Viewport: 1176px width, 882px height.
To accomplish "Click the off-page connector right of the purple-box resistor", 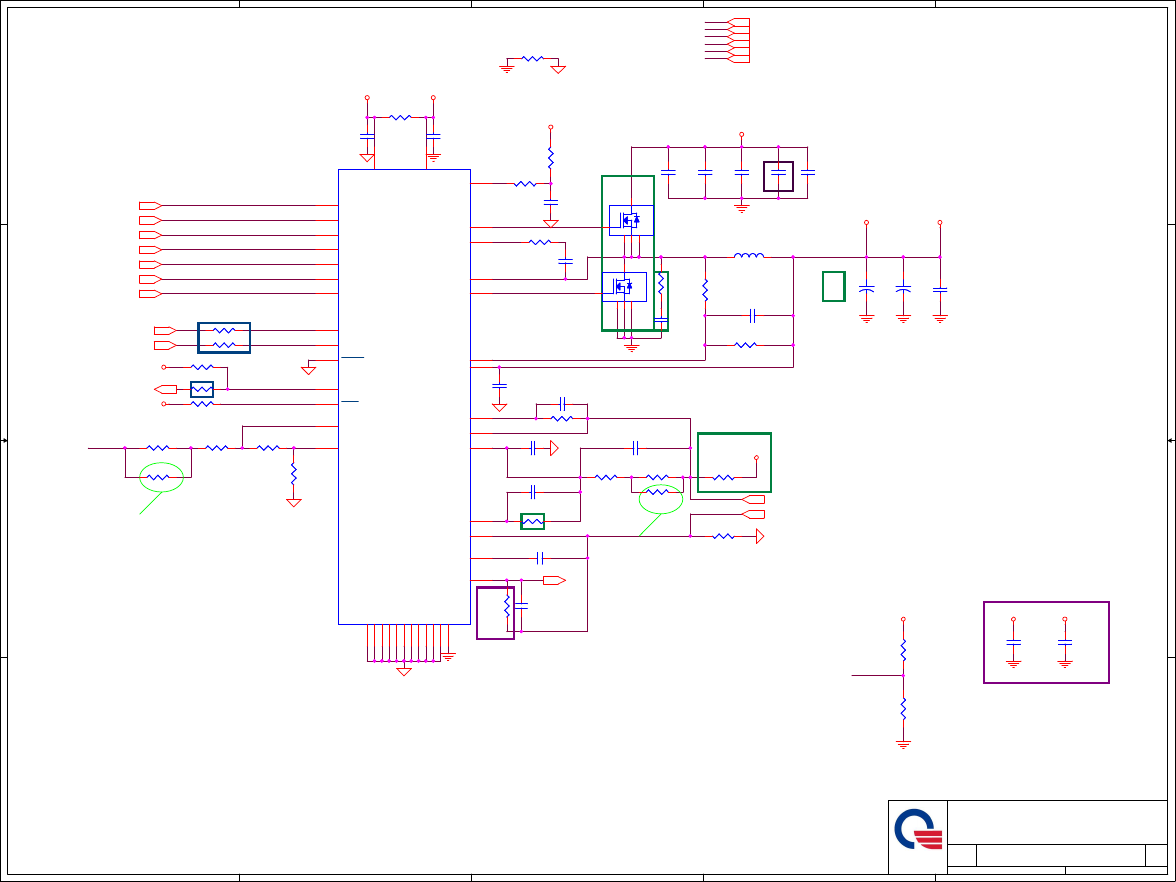I will coord(554,580).
